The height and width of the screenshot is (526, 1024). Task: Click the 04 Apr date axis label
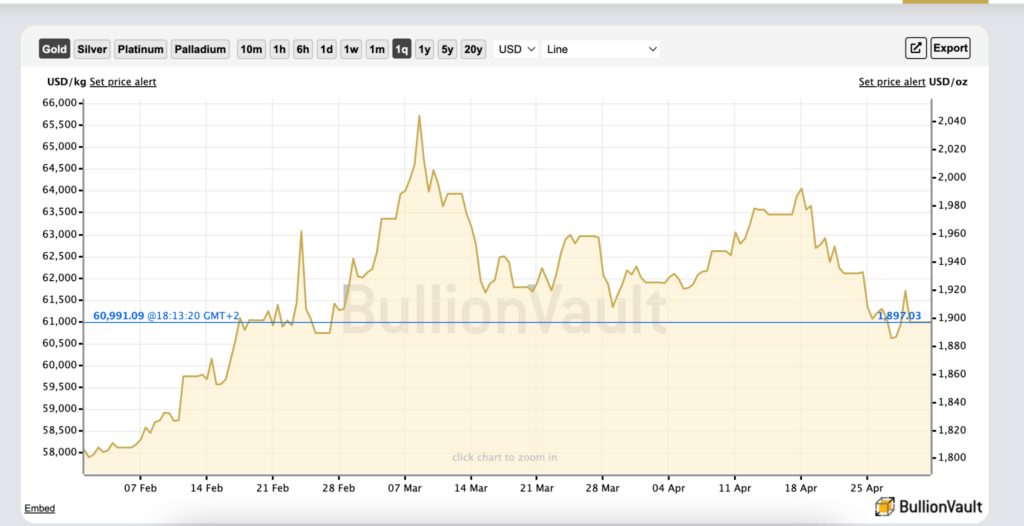click(x=669, y=487)
